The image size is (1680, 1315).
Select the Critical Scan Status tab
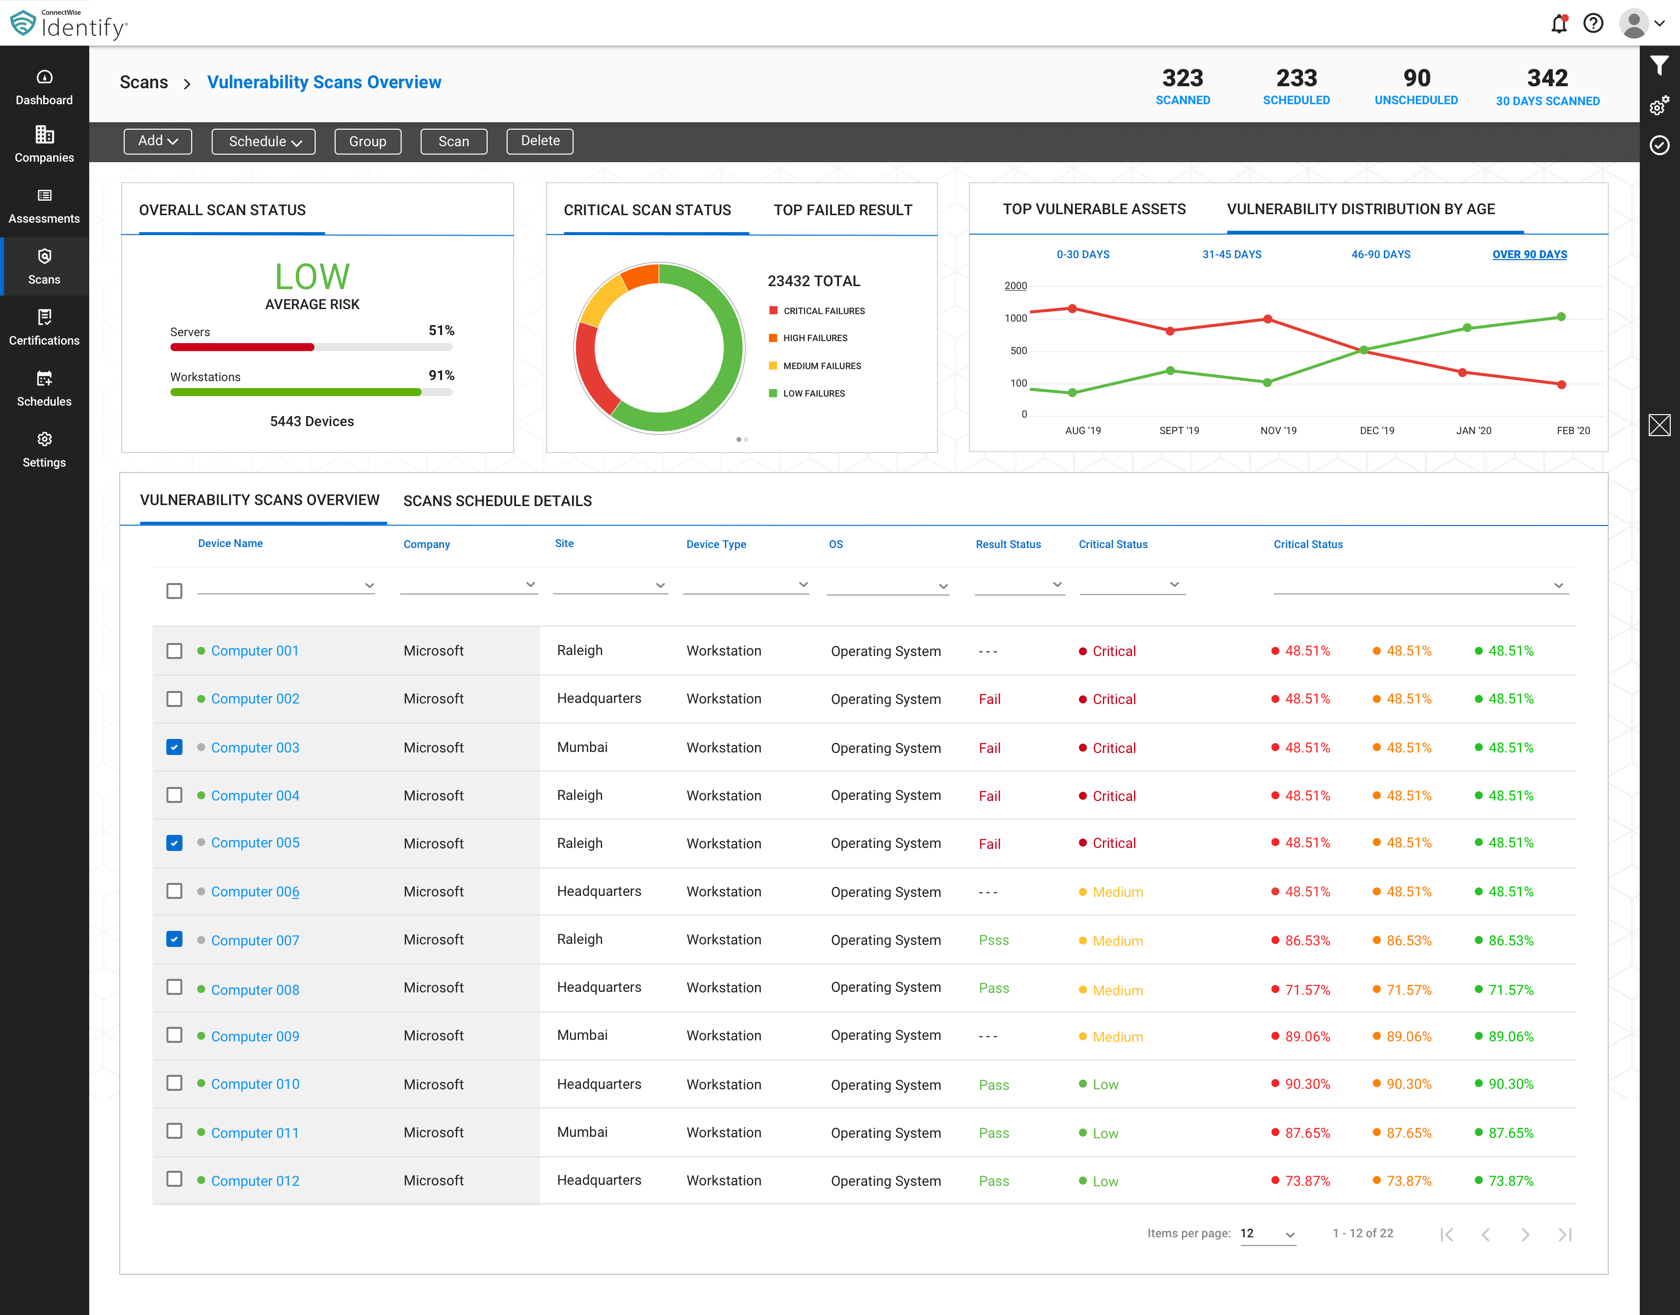point(647,210)
